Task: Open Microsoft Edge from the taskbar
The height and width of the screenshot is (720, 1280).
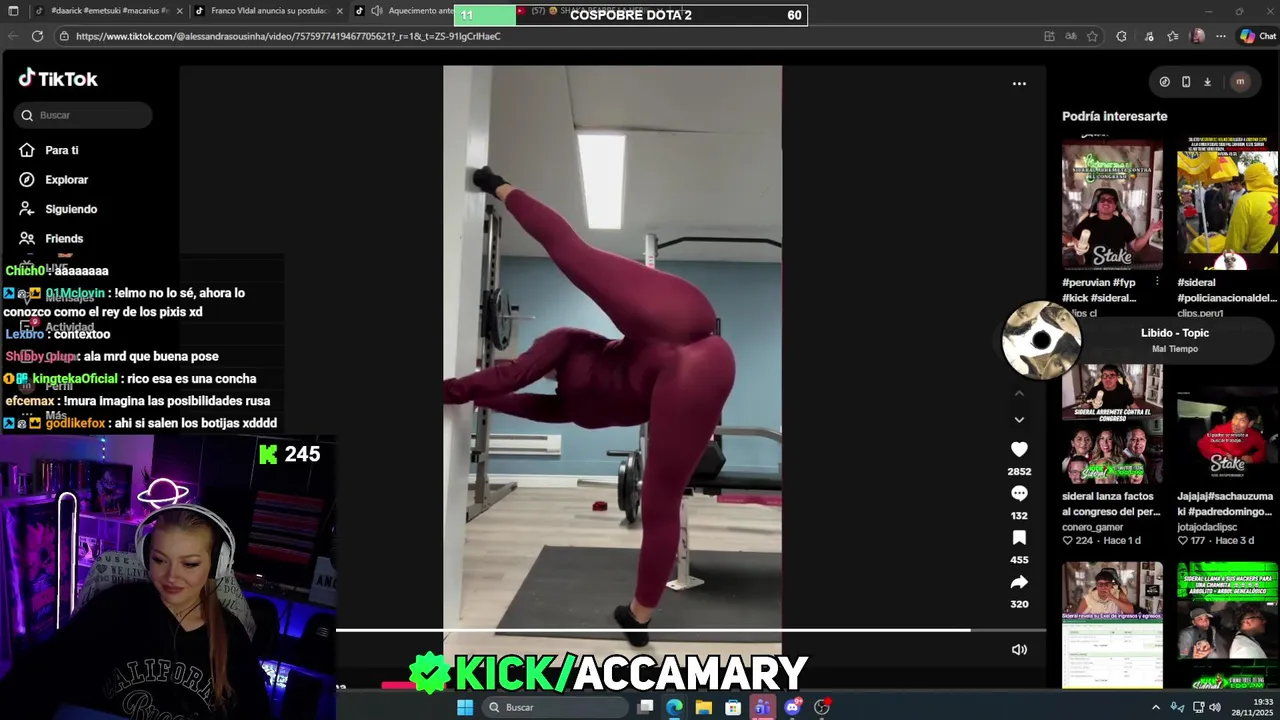Action: (x=675, y=707)
